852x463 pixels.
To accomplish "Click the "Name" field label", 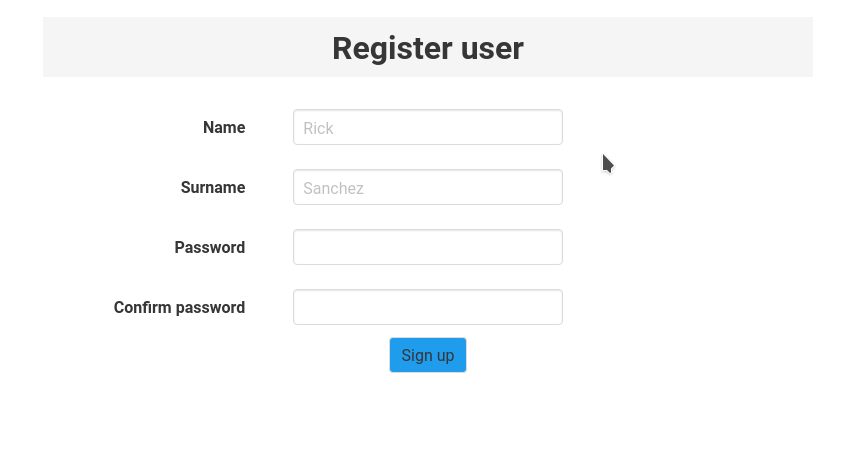I will click(x=224, y=127).
